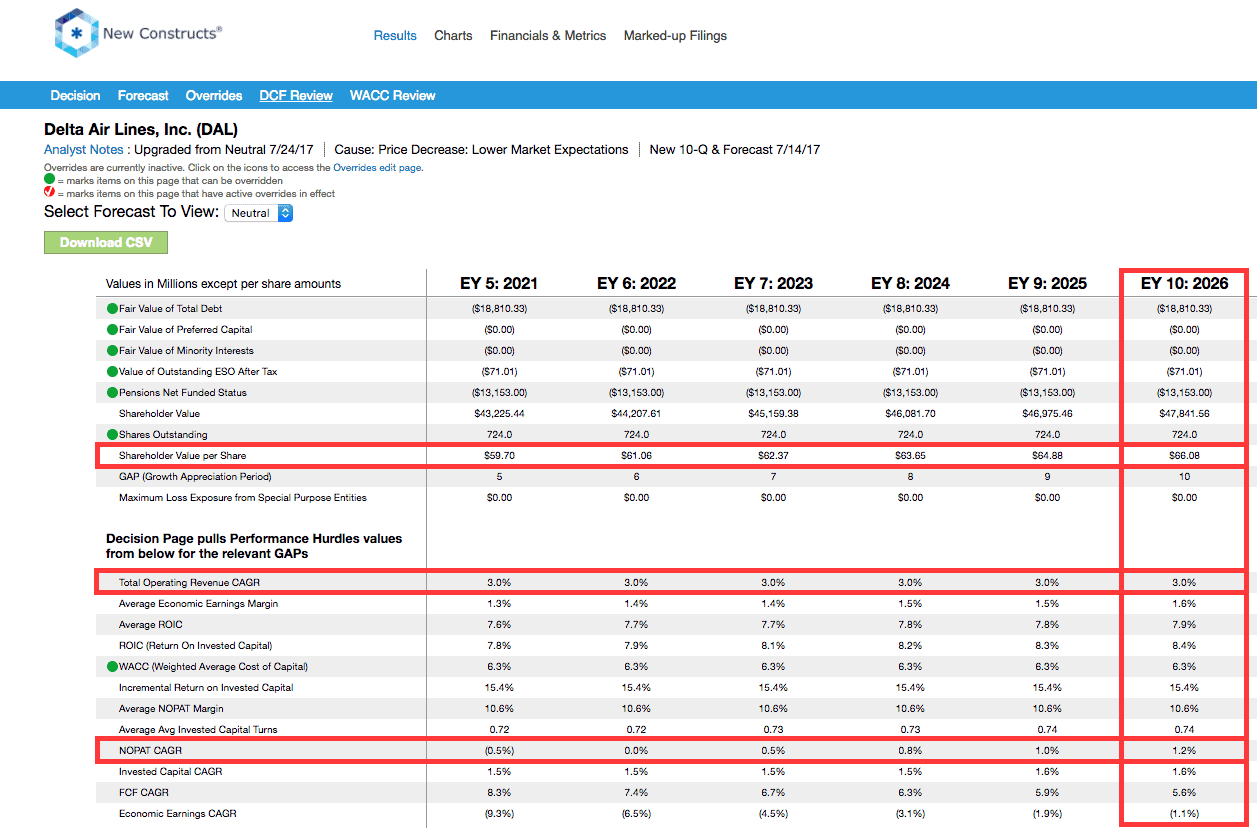Click the EY 8: 2024 column header
This screenshot has height=828, width=1257.
(x=910, y=283)
